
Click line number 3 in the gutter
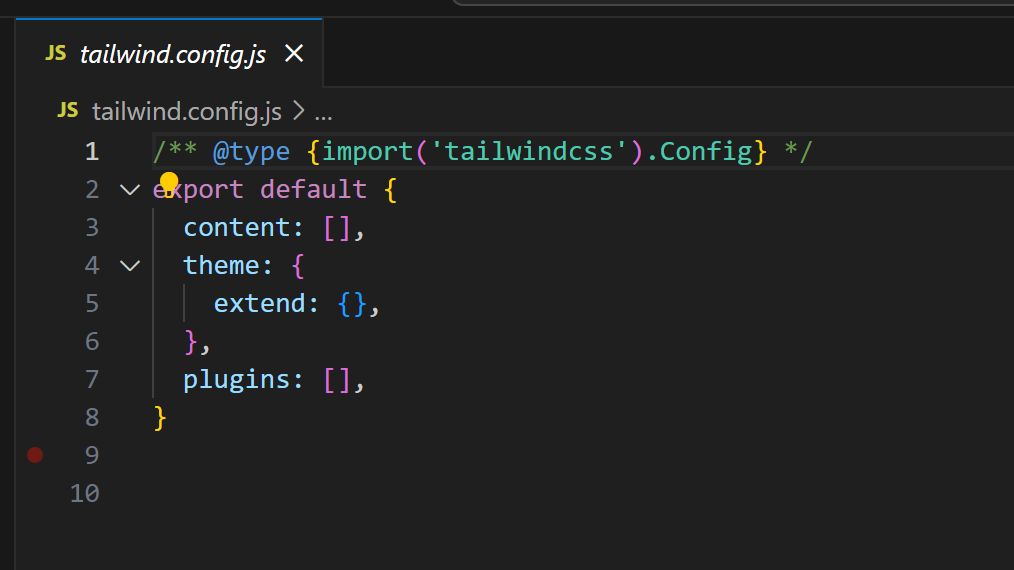point(92,228)
